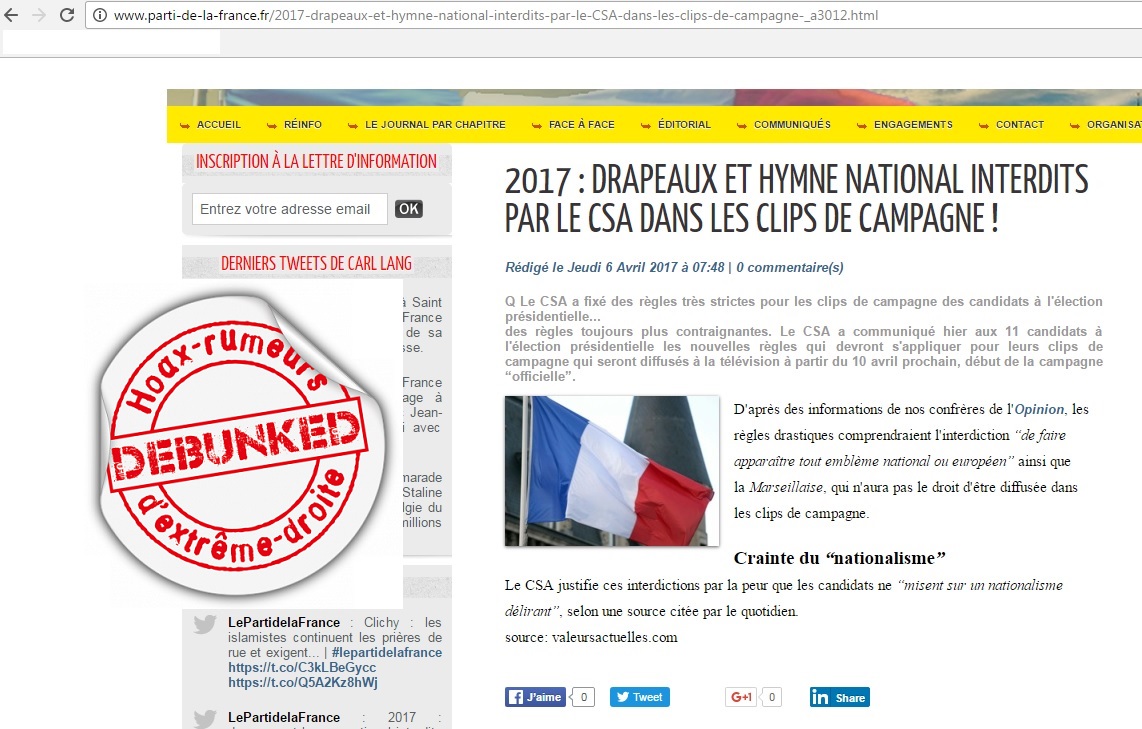Open site info icon in address bar
1142x729 pixels.
coord(100,15)
